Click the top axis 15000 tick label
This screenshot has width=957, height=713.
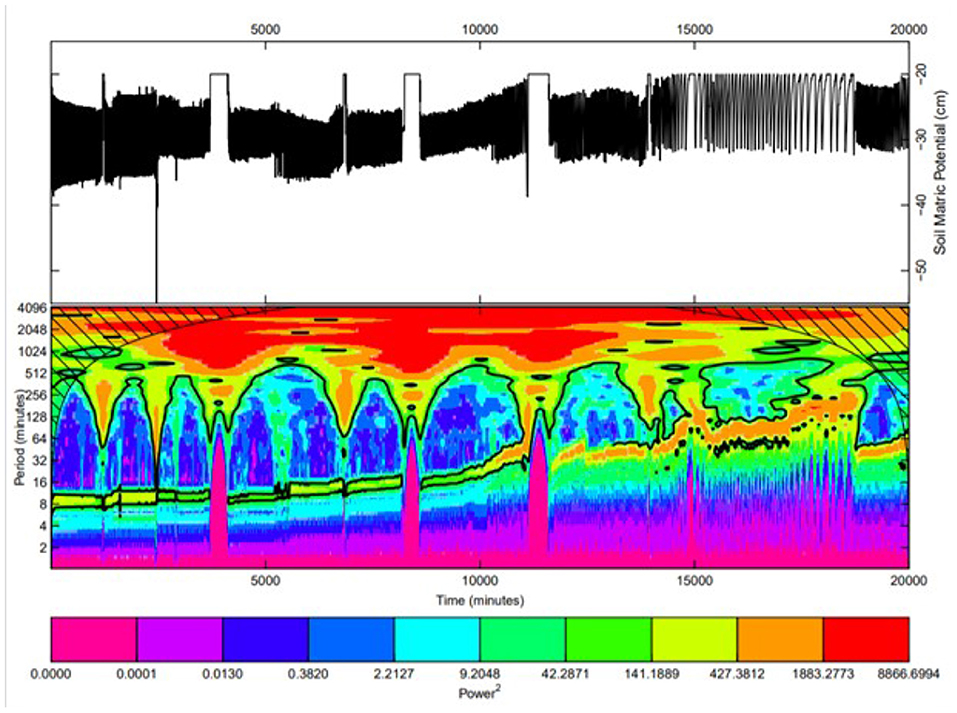point(695,29)
